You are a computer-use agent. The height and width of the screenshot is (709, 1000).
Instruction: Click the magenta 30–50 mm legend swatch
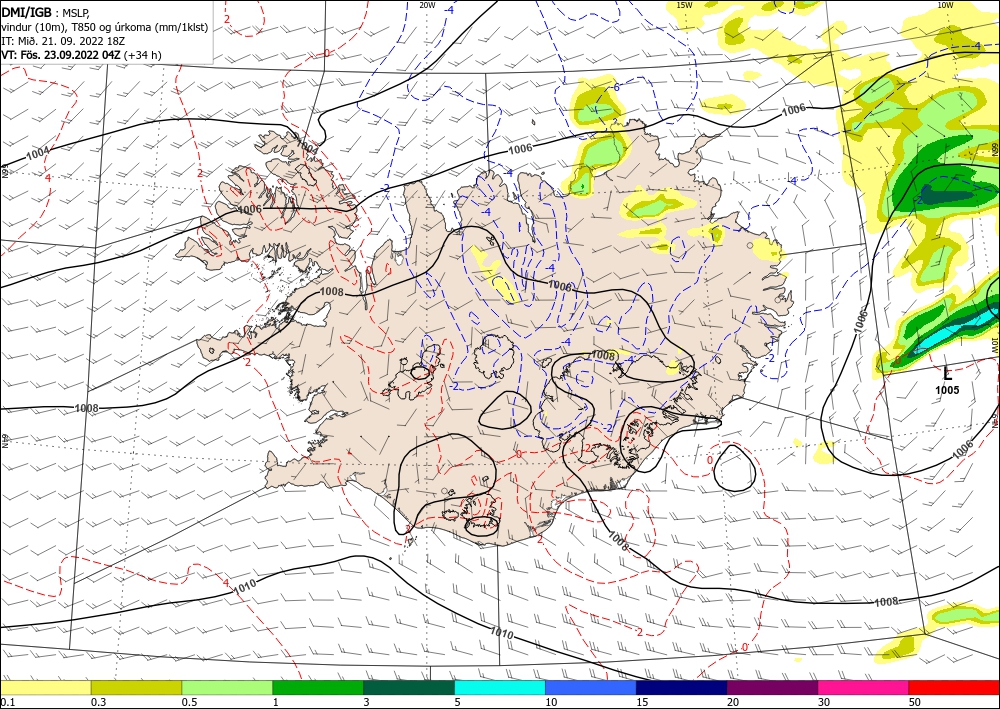864,687
